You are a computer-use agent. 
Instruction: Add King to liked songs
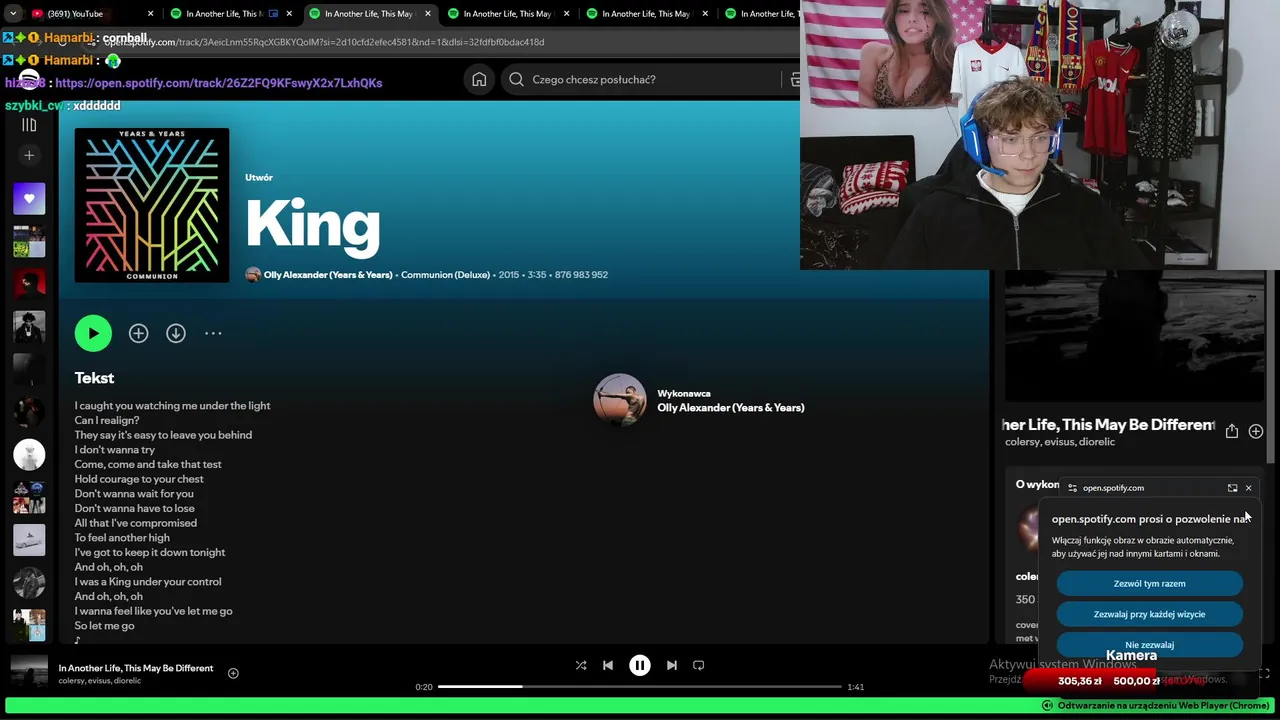point(138,334)
